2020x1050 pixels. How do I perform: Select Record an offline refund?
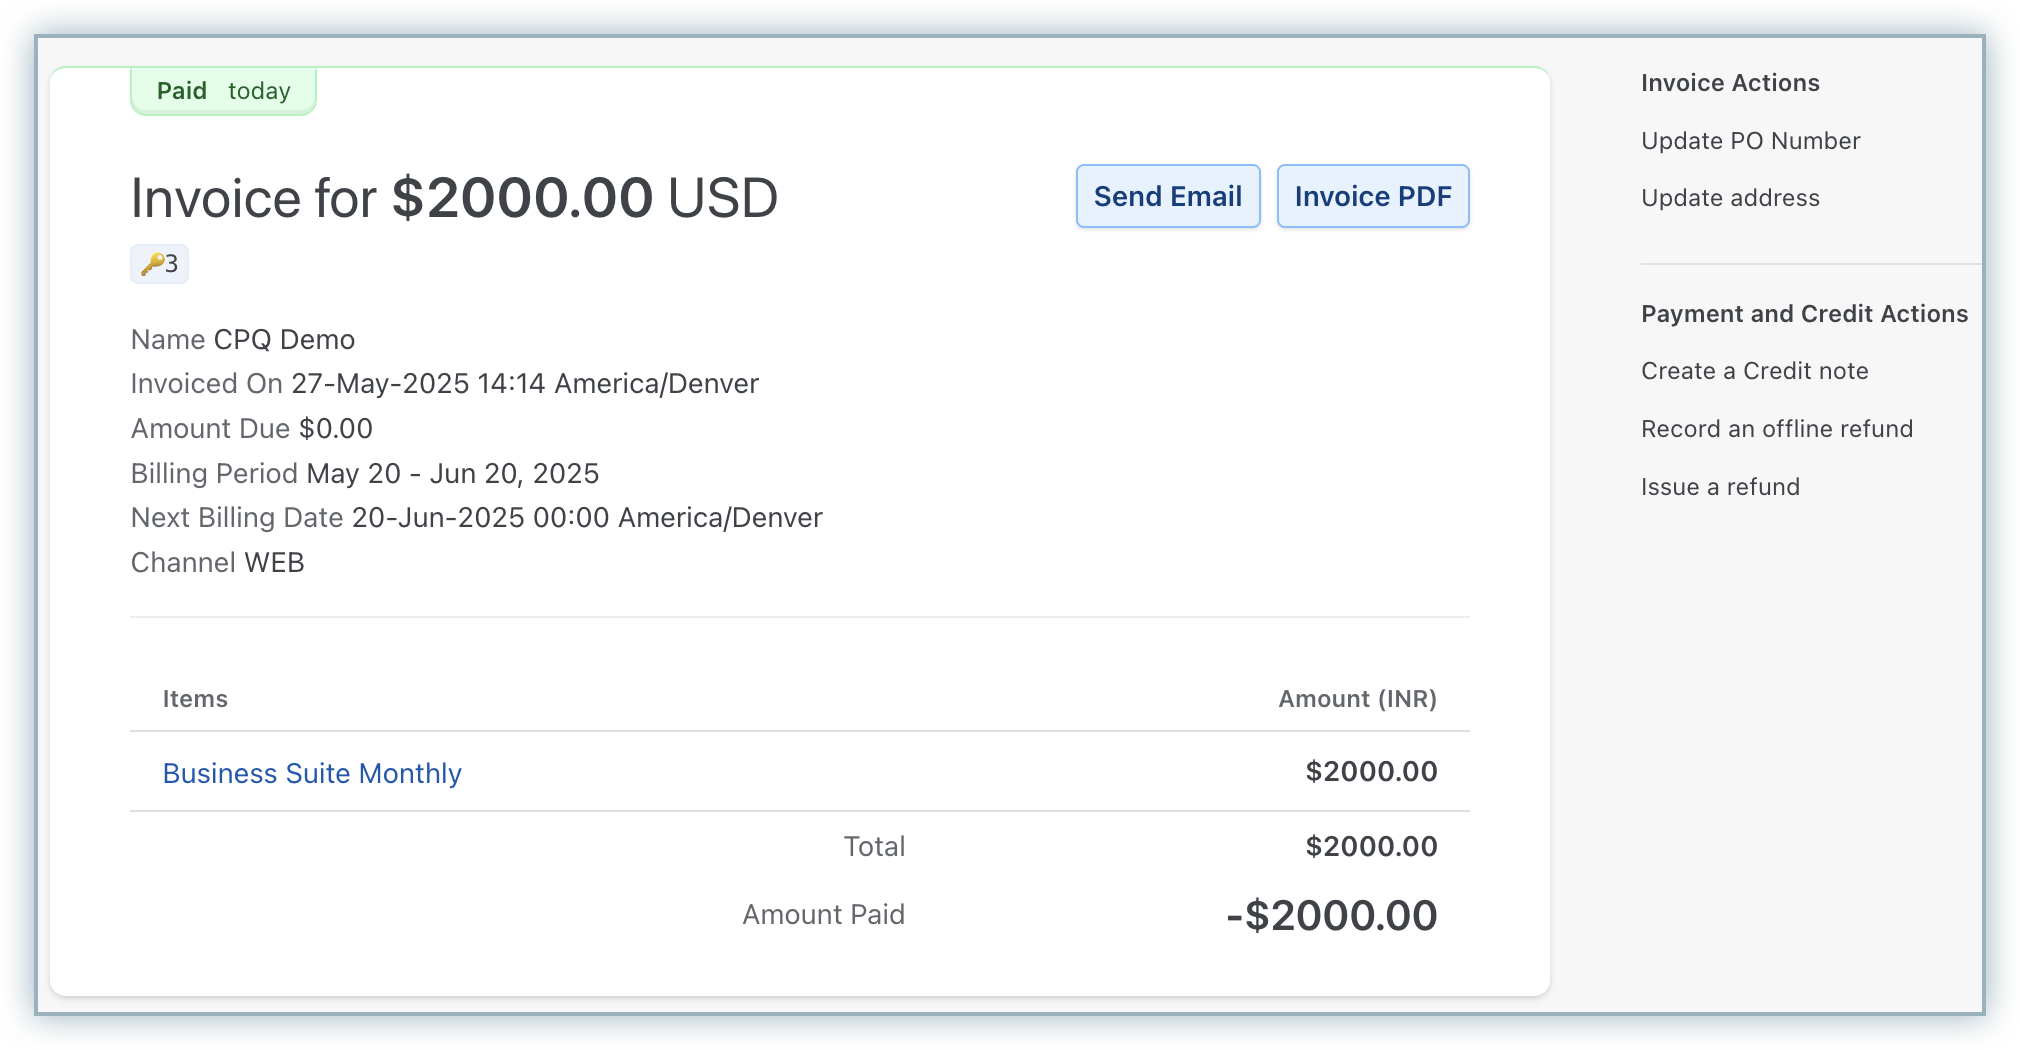pyautogui.click(x=1776, y=429)
